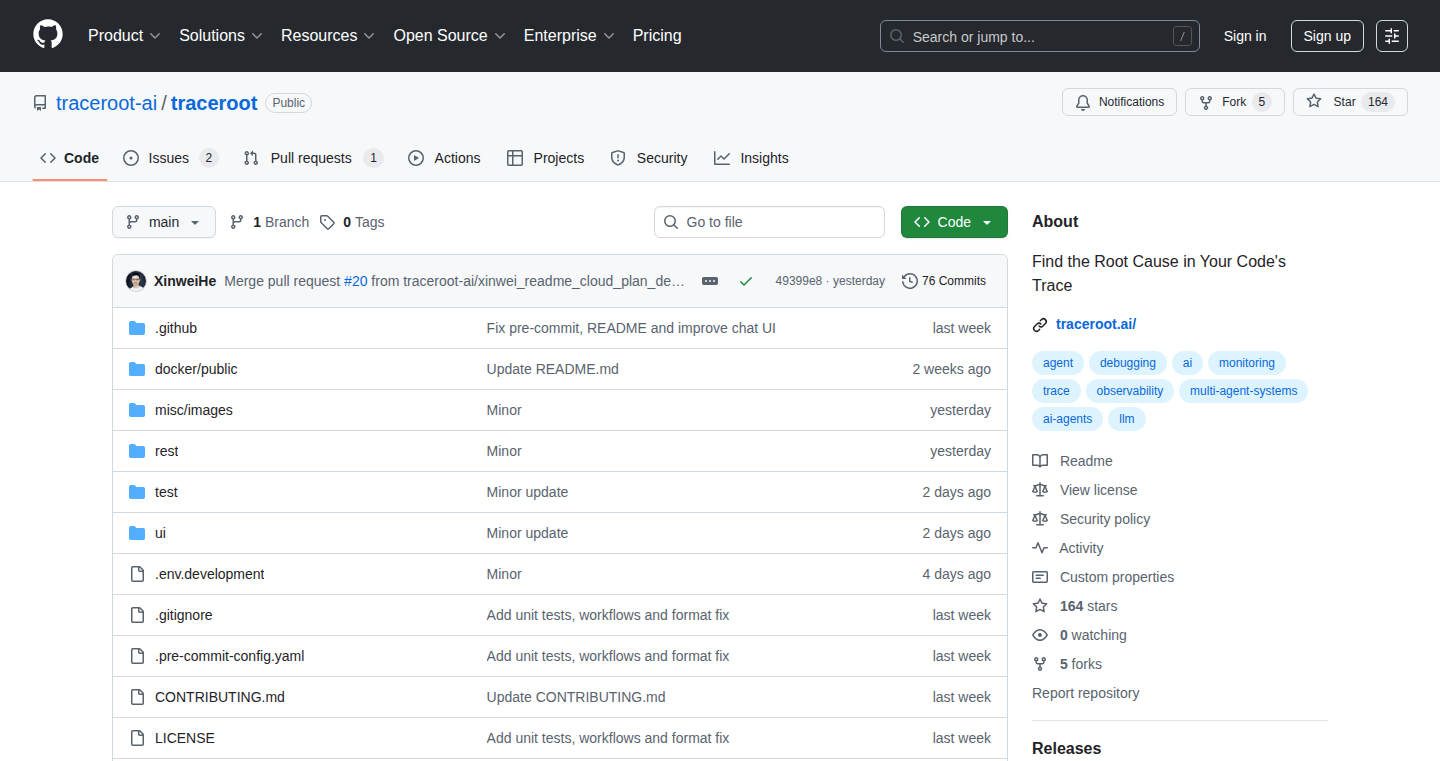Image resolution: width=1440 pixels, height=761 pixels.
Task: Open the misc/images folder icon
Action: (x=137, y=410)
